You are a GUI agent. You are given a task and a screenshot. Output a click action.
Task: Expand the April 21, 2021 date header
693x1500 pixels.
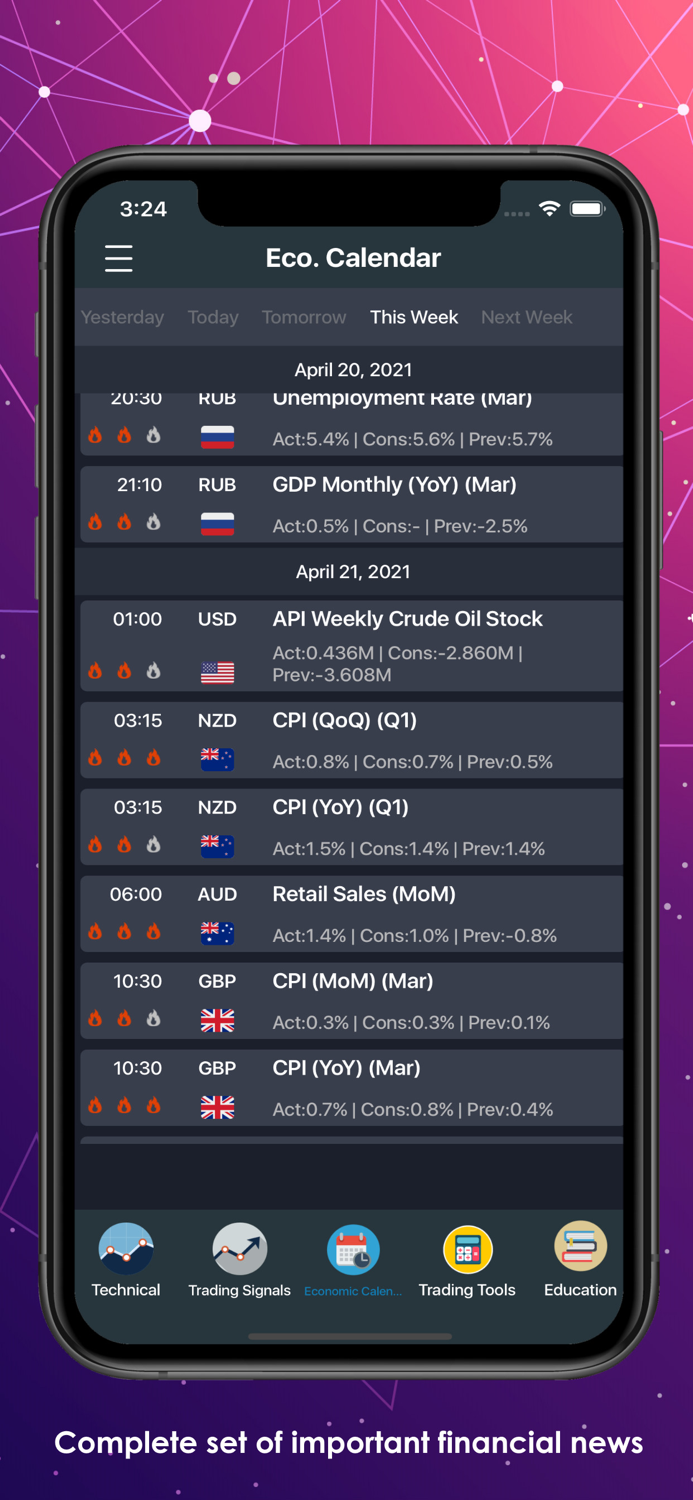pos(352,571)
